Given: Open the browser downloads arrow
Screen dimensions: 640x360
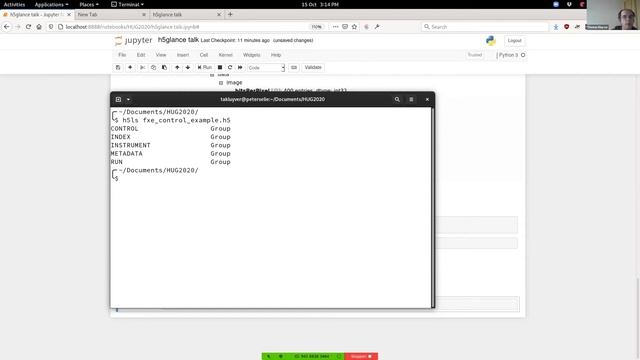Looking at the screenshot, I should tap(556, 27).
